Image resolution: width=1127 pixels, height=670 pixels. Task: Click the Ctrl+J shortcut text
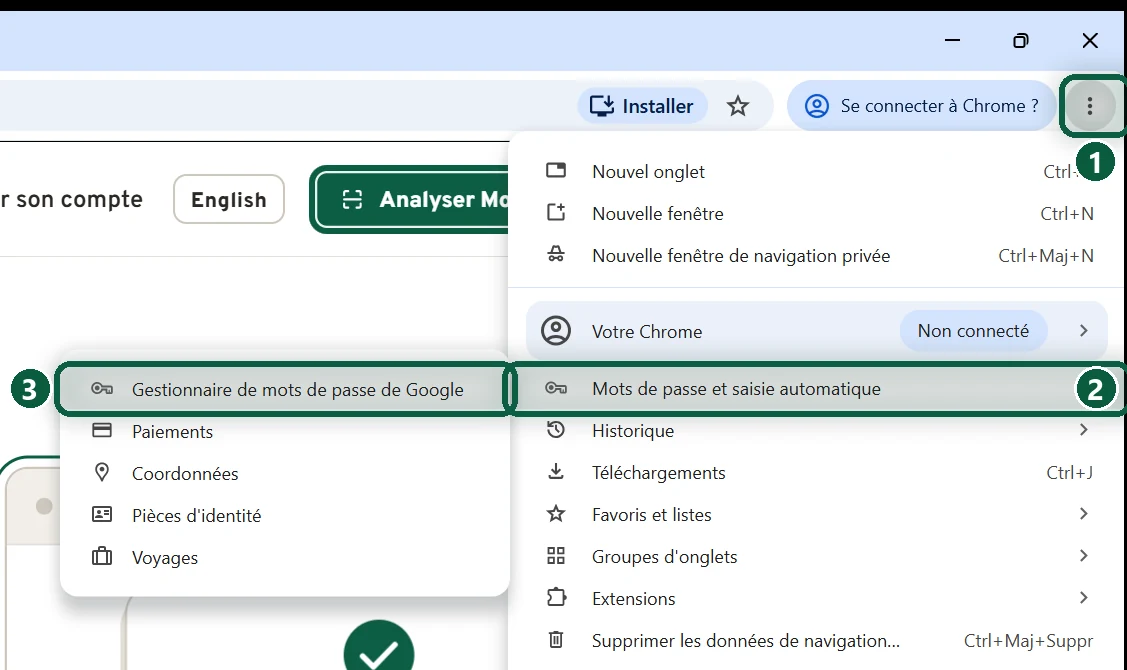(1070, 473)
